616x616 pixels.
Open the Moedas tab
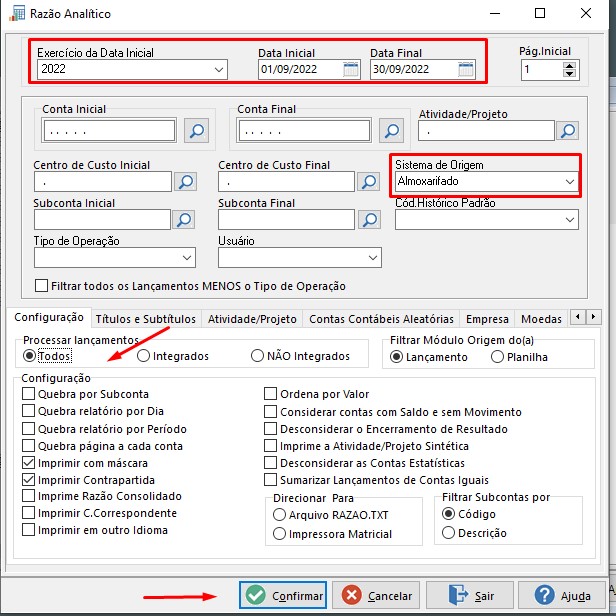coord(541,319)
